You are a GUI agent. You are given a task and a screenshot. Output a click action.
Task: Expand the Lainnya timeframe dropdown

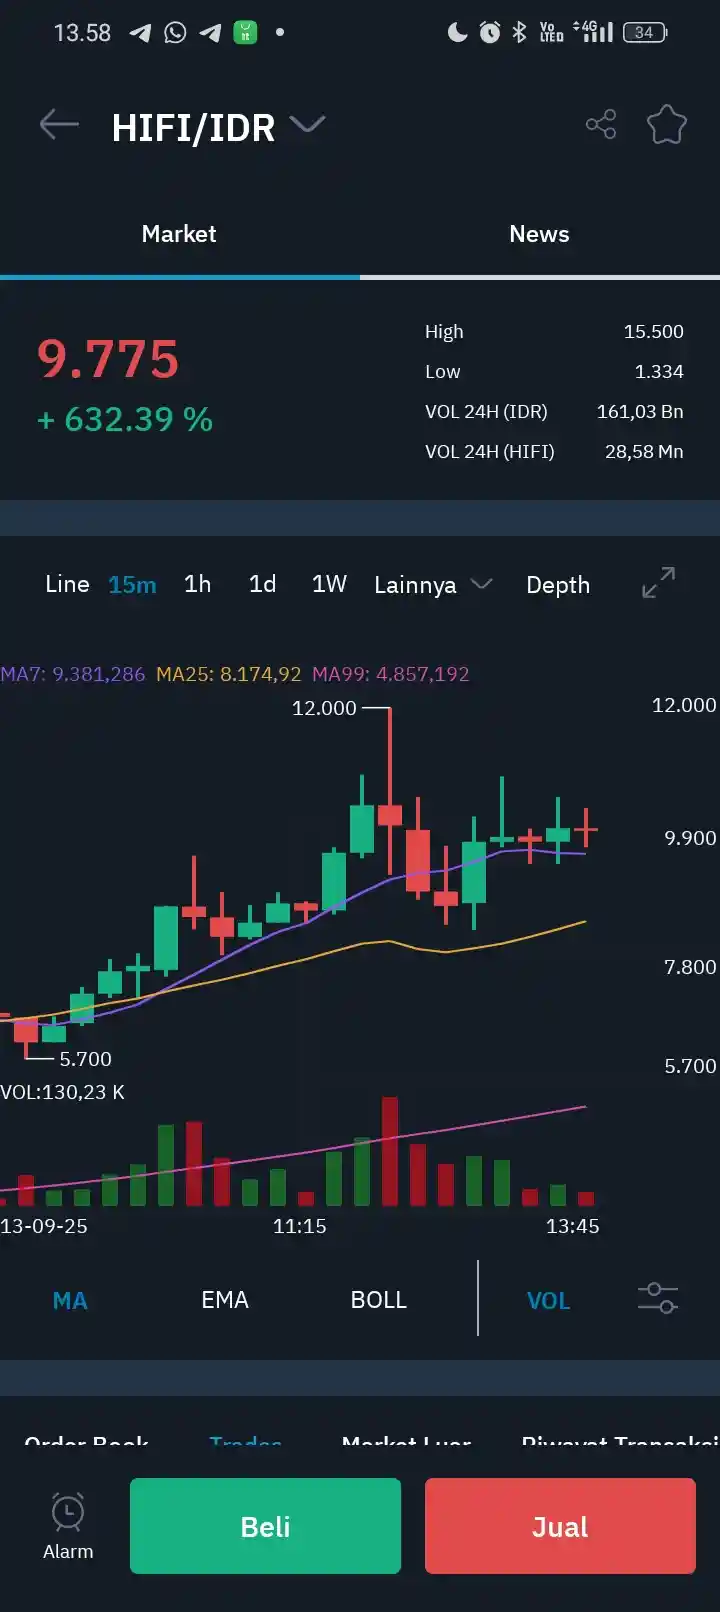coord(432,585)
